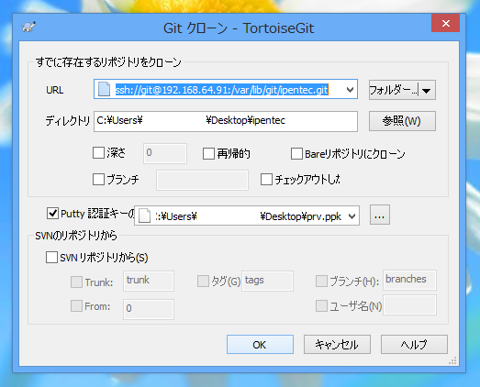Click the branches text field
Screen dimensions: 480x387
point(410,280)
